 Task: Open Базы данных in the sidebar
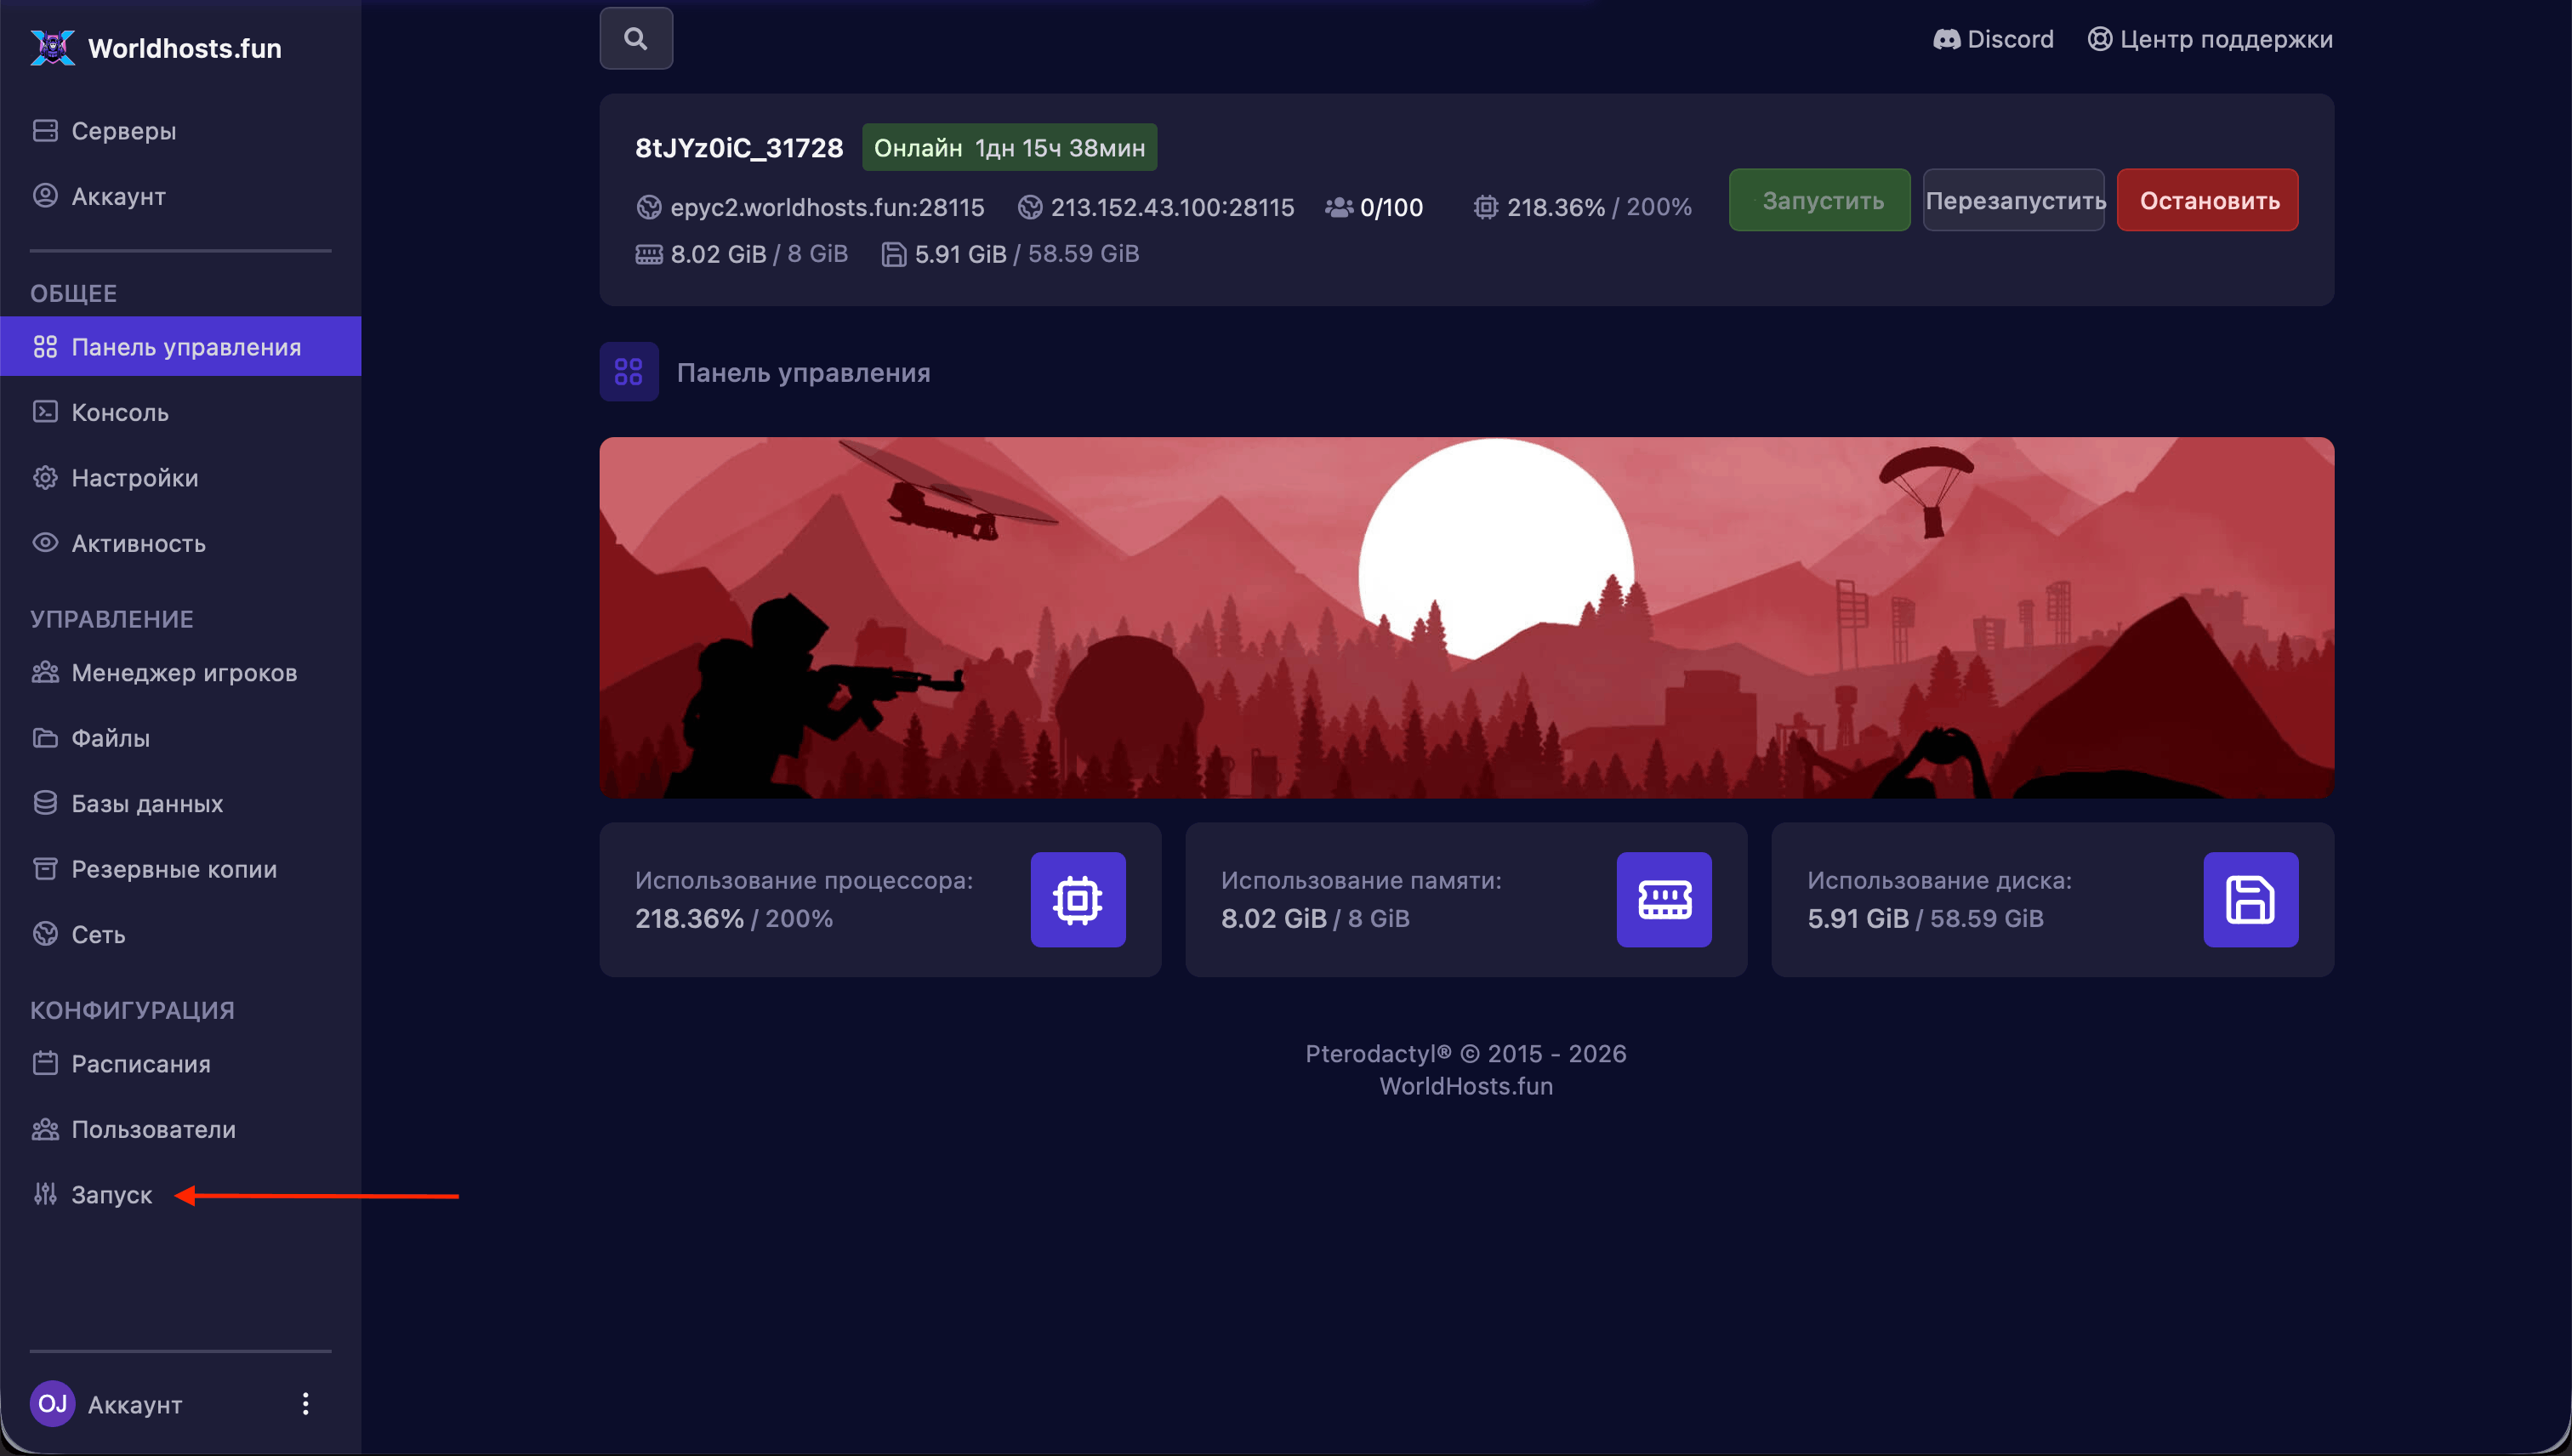181,803
